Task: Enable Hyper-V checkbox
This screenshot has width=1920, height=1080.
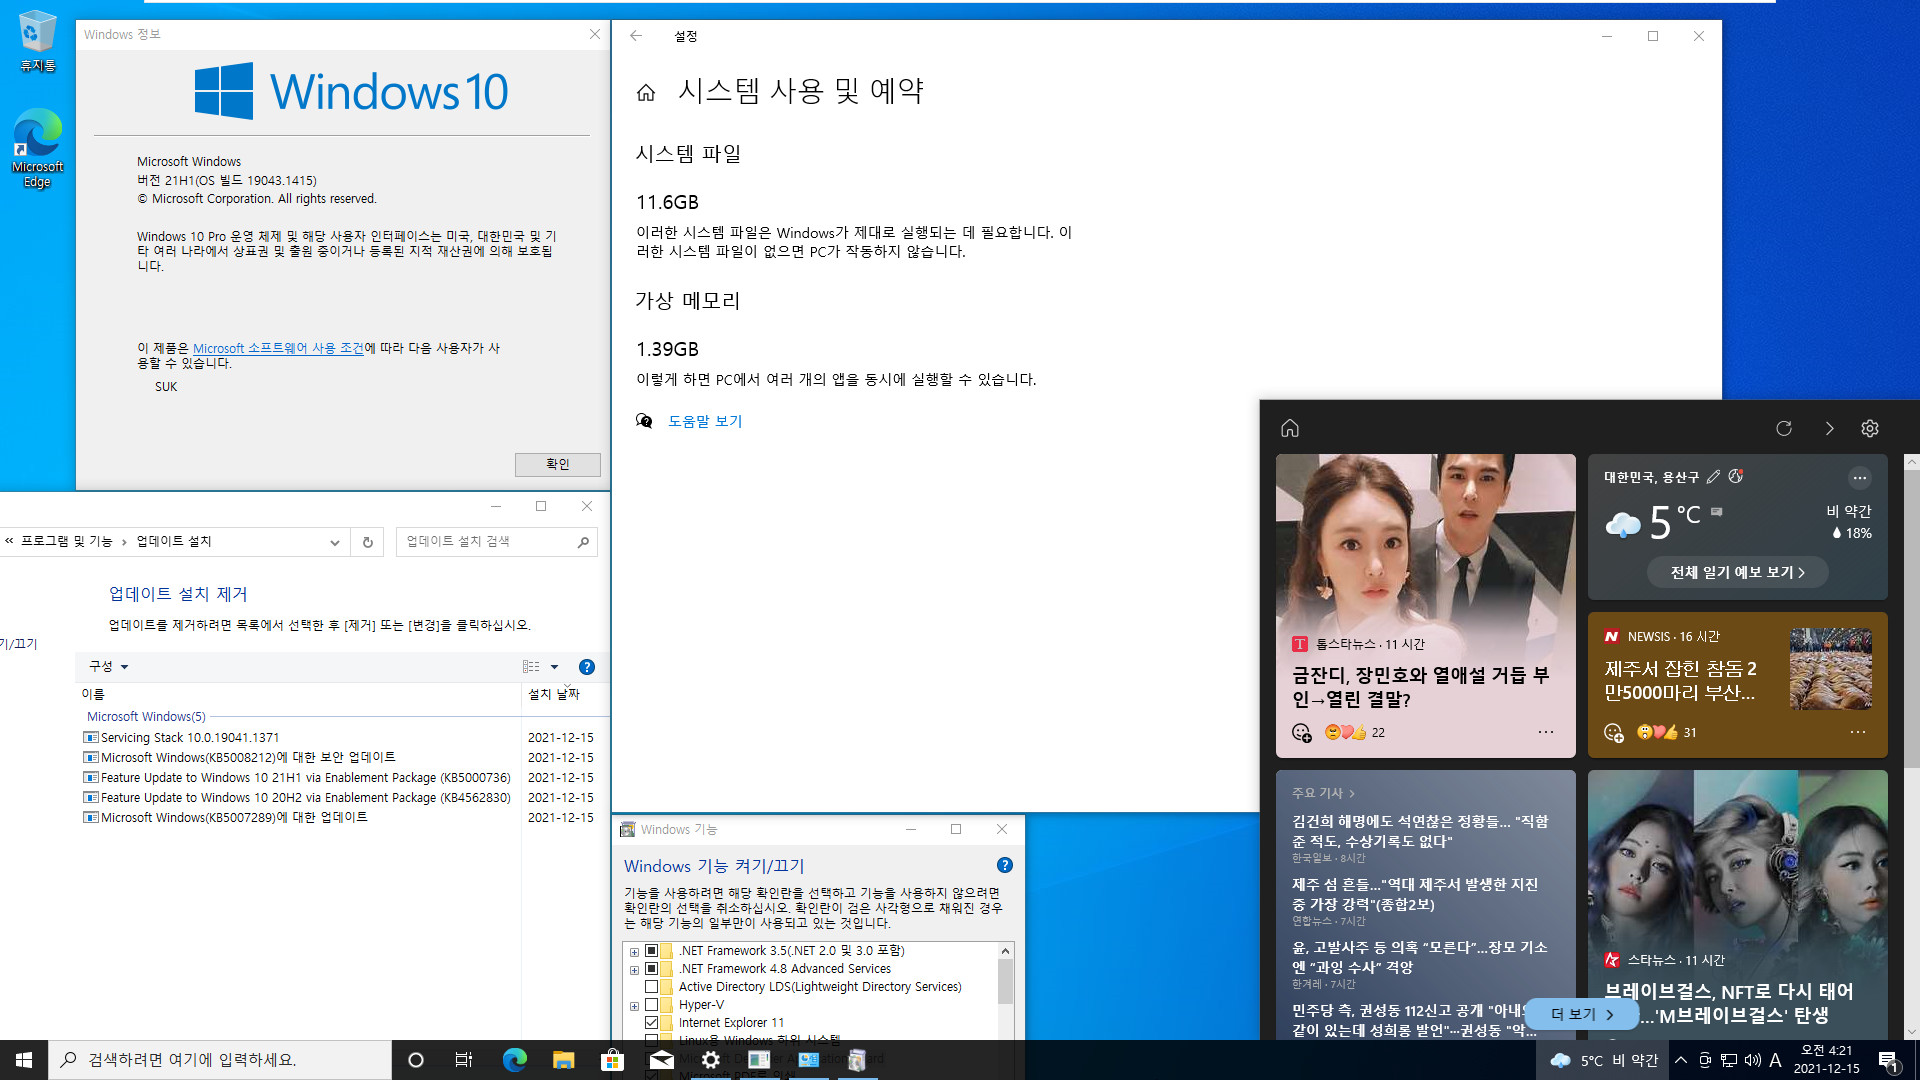Action: [x=651, y=1005]
